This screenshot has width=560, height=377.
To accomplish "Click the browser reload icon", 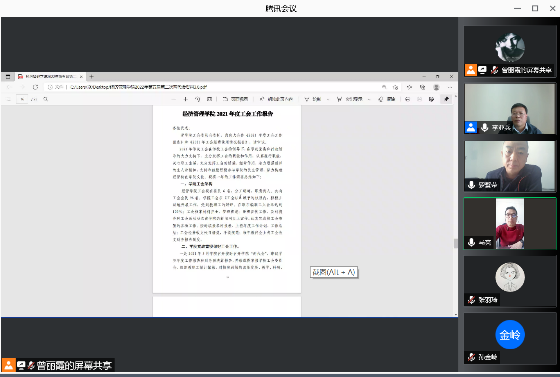I will point(35,87).
